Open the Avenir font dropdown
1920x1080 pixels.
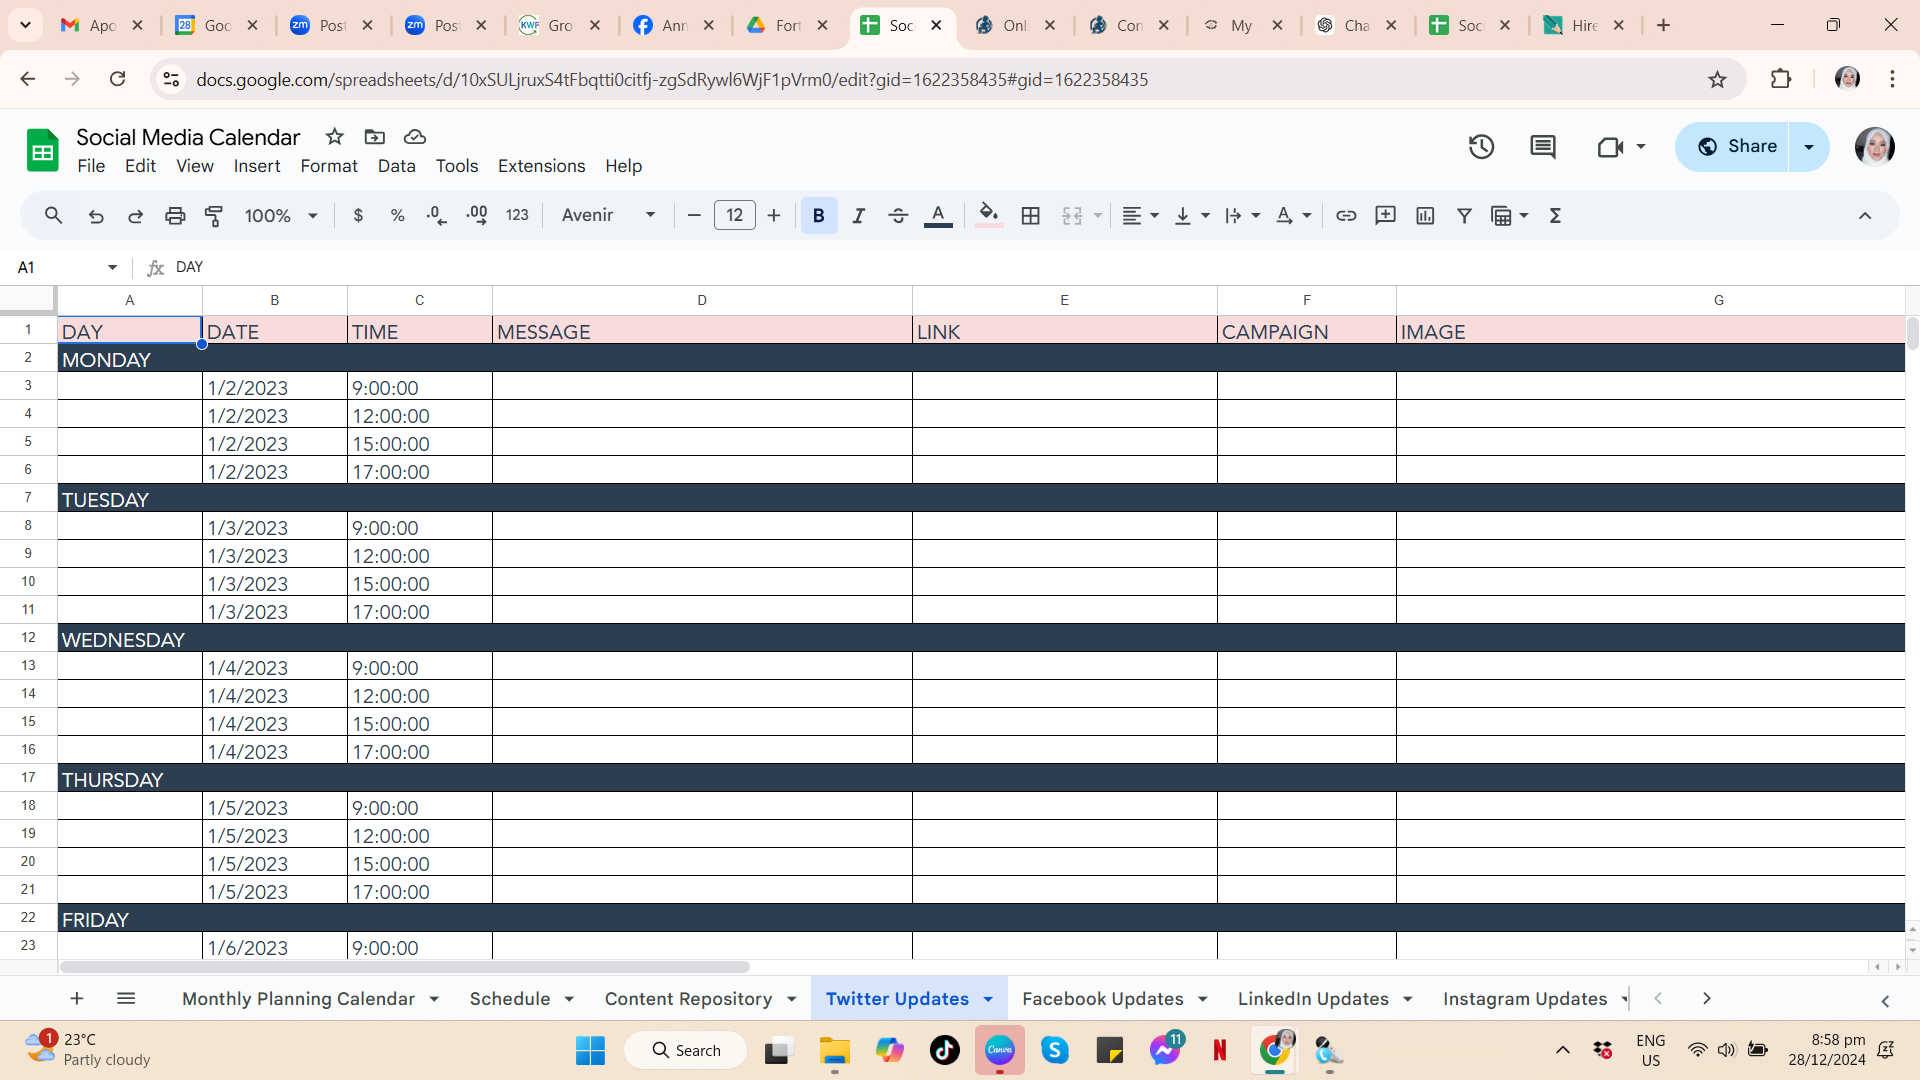[x=608, y=215]
